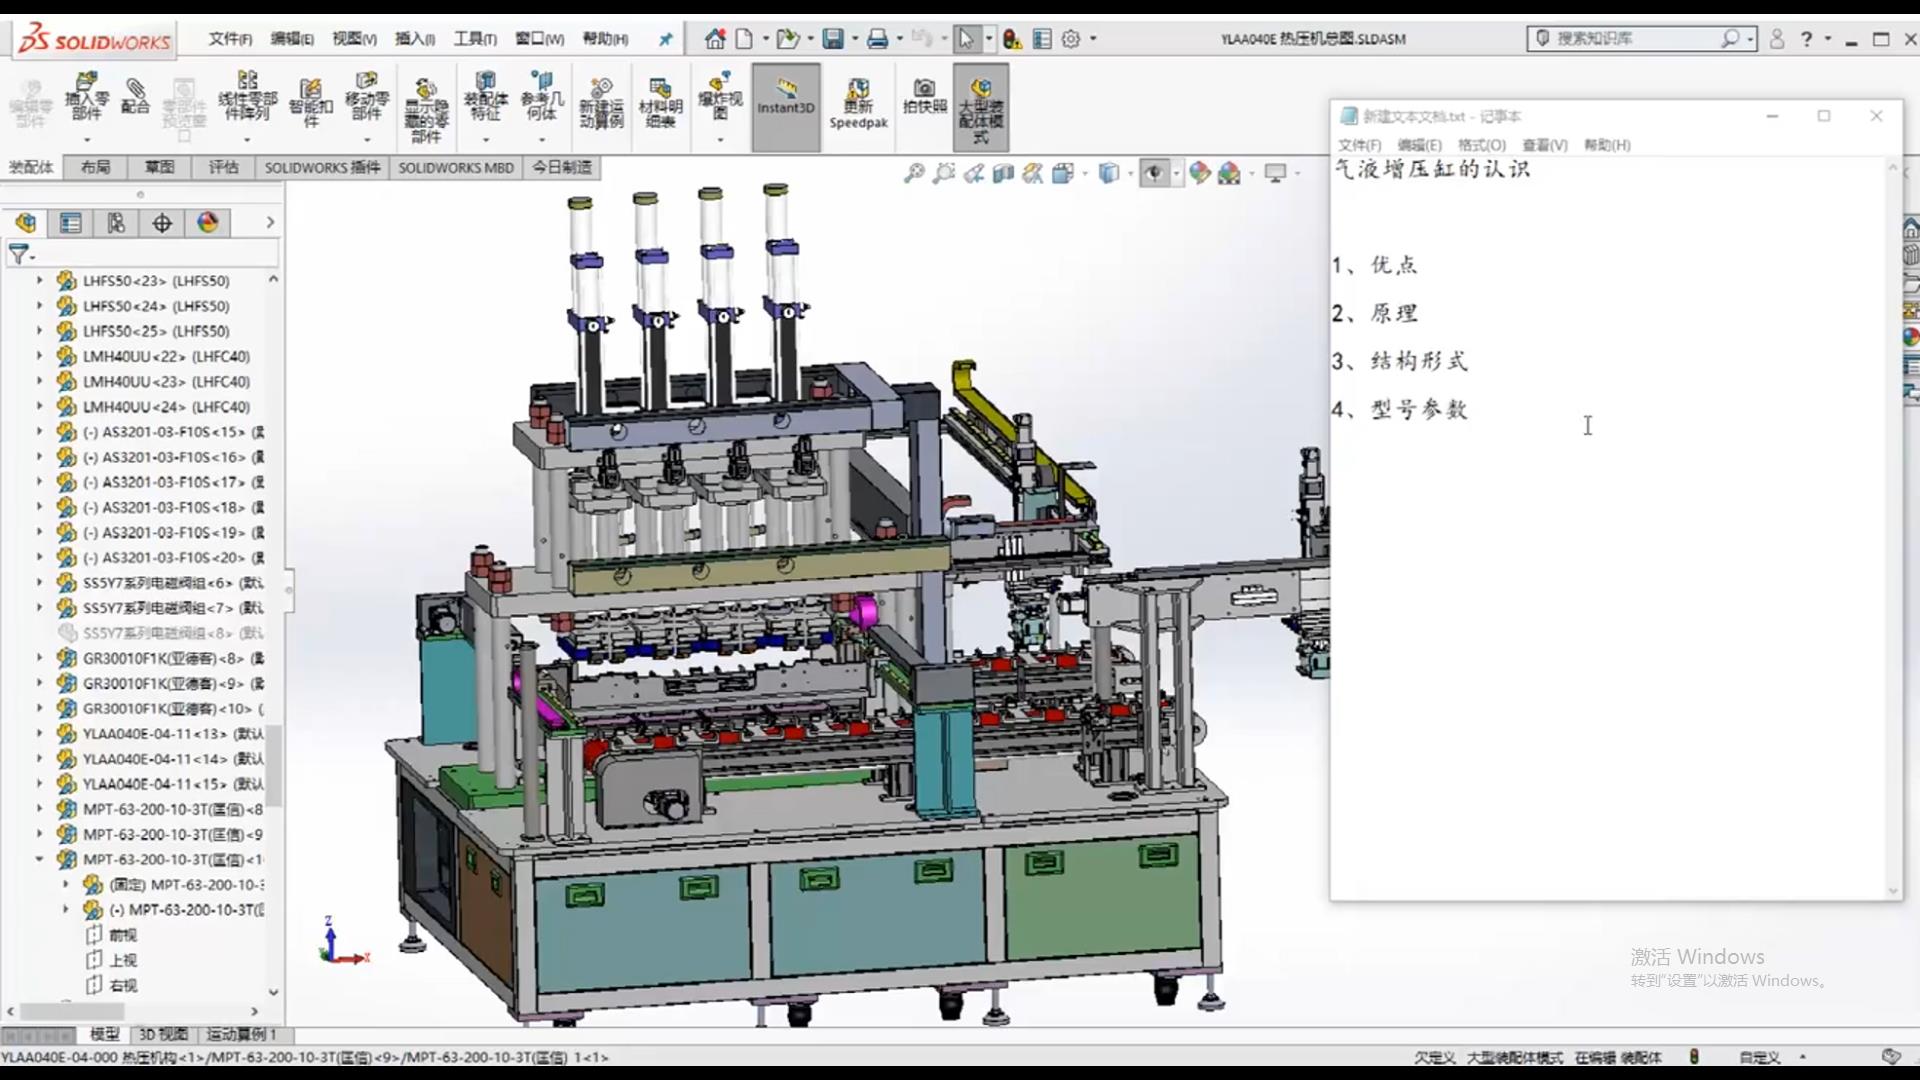
Task: Open the 装配体特征 assembly features tool
Action: [x=486, y=97]
